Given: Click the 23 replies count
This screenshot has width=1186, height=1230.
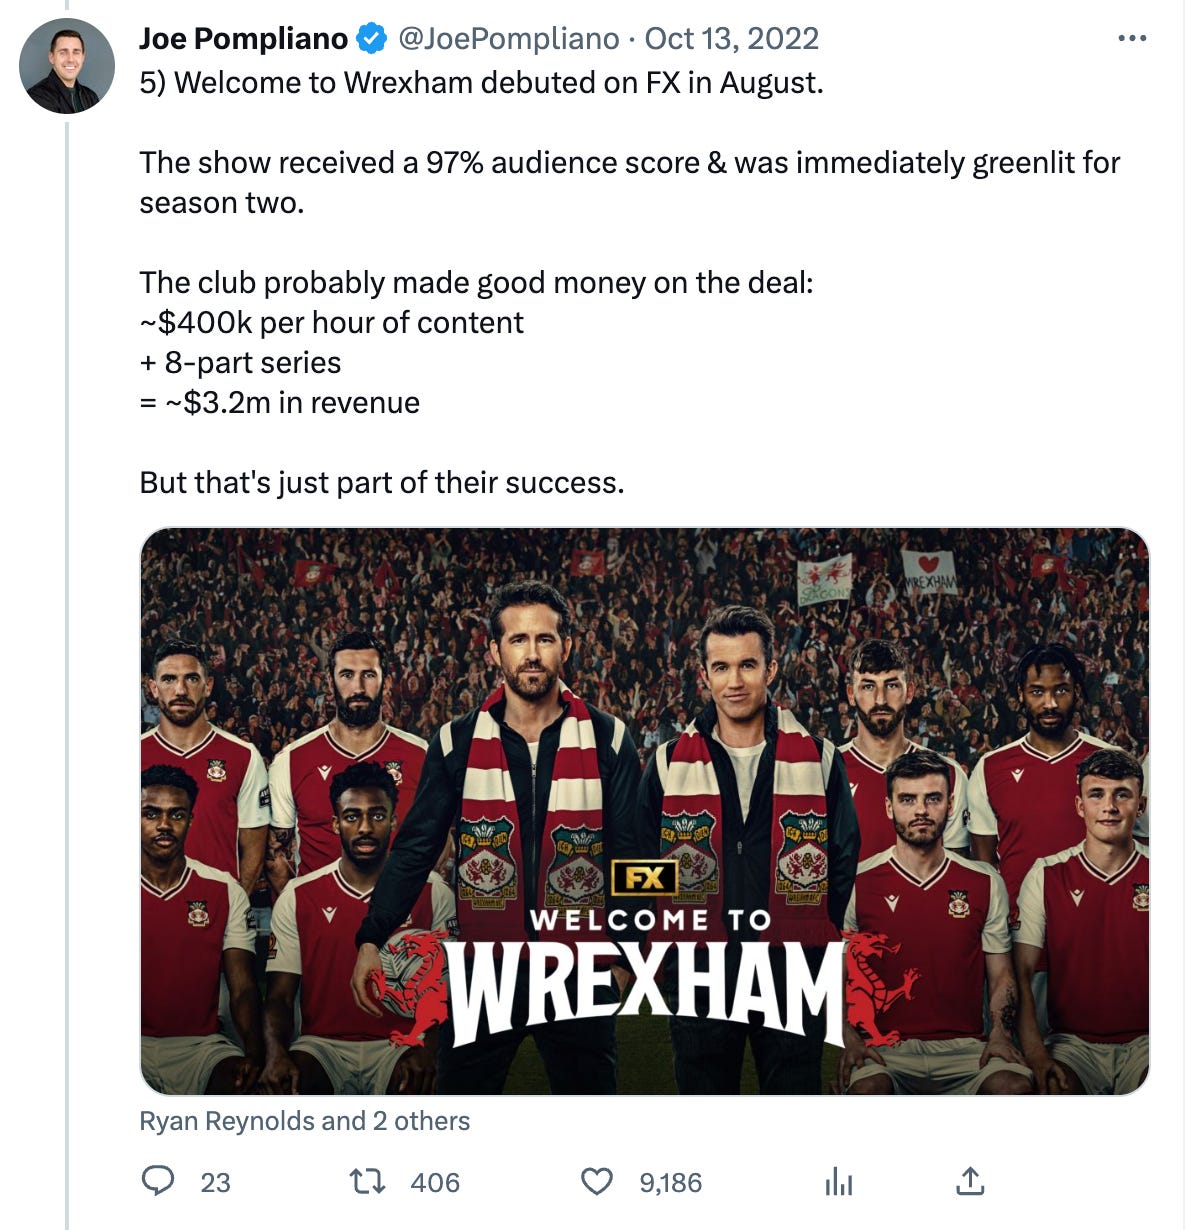Looking at the screenshot, I should pyautogui.click(x=215, y=1182).
